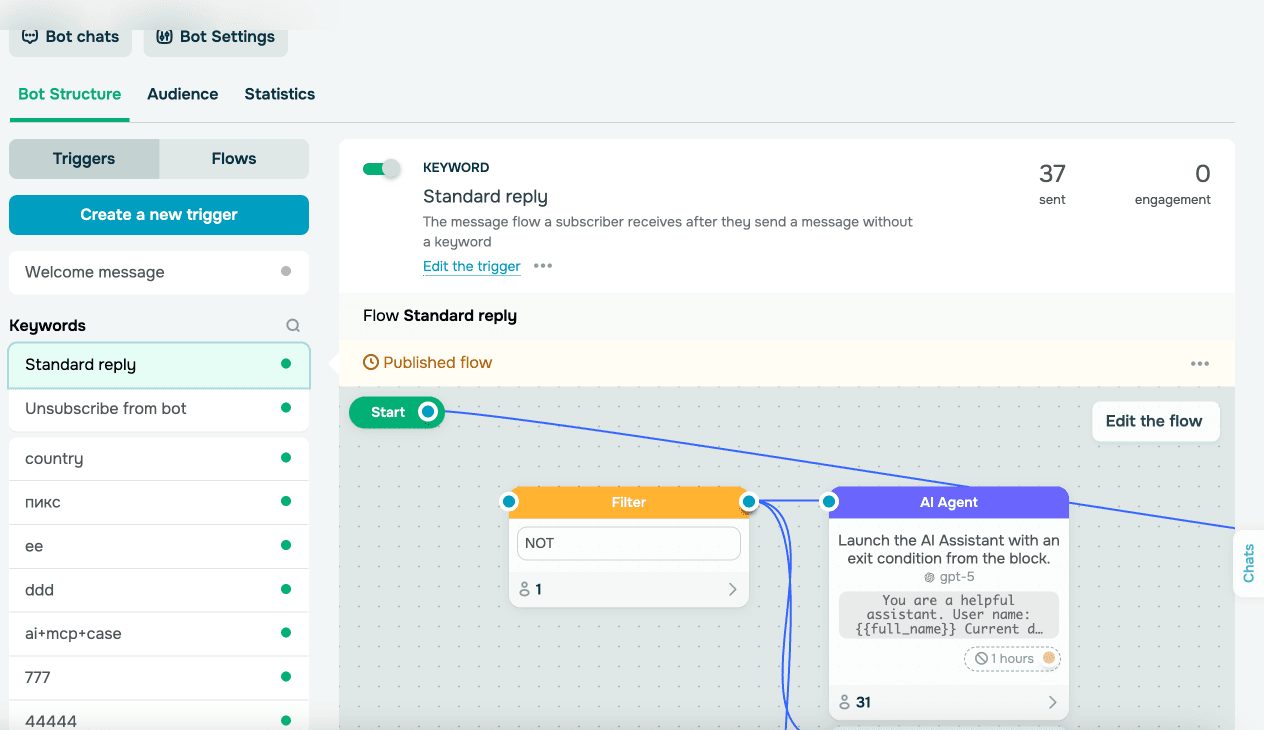Open the Bot chats page

[70, 36]
